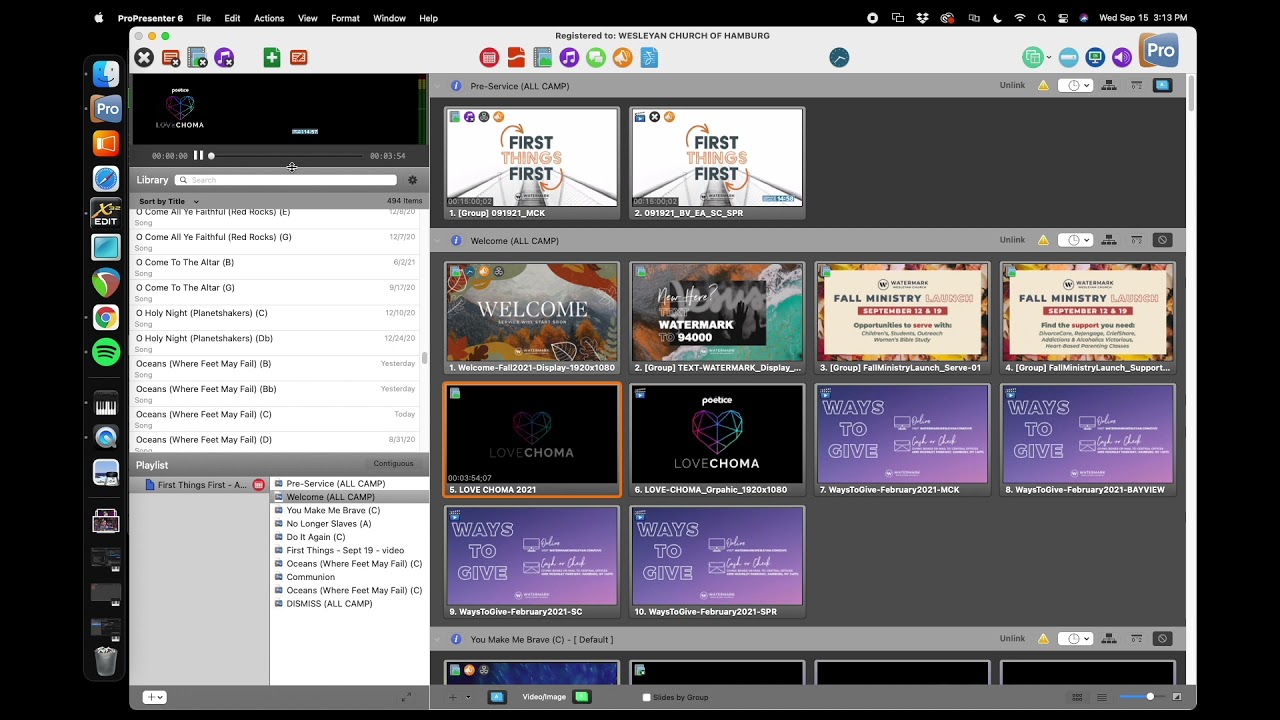Switch to grid view icon at bottom right
The width and height of the screenshot is (1280, 720).
(x=1077, y=697)
